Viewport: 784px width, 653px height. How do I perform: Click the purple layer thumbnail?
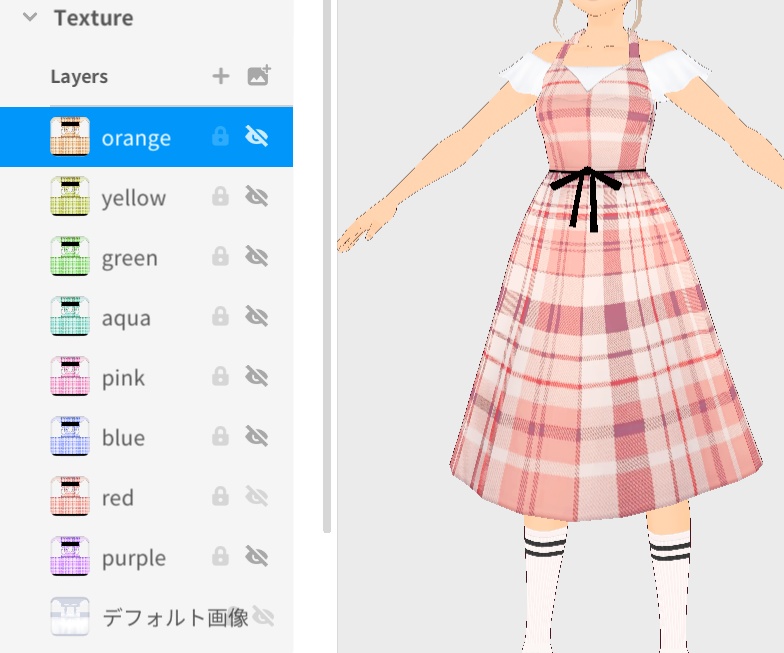[70, 556]
